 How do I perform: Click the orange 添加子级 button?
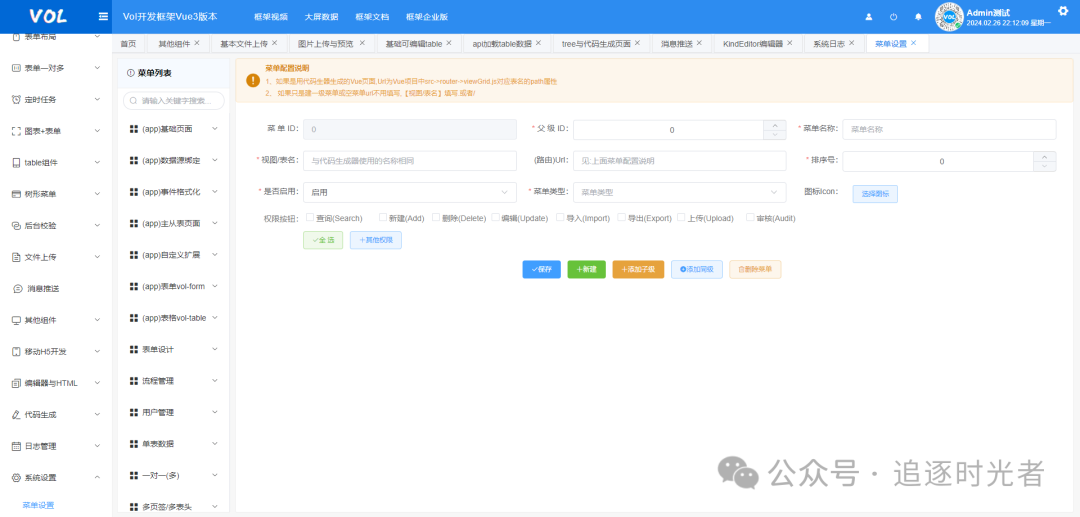[638, 269]
